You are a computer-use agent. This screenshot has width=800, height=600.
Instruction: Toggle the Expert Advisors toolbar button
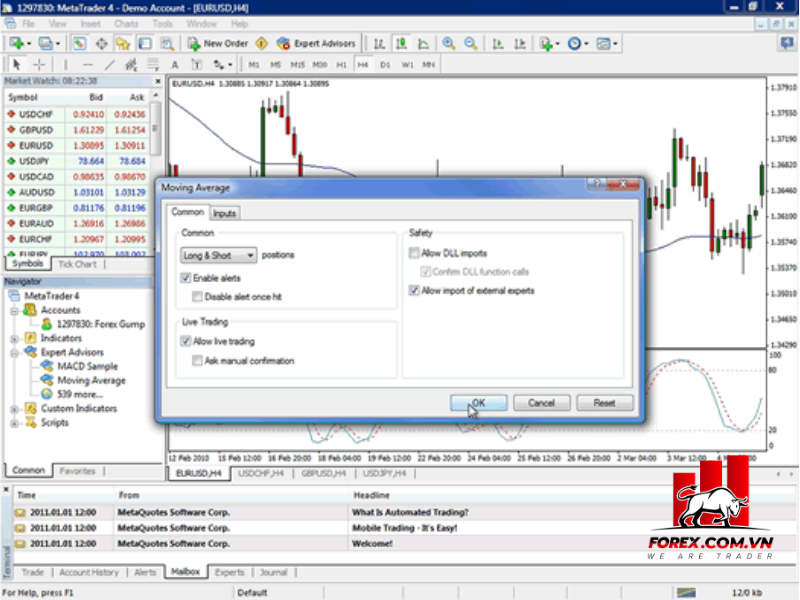click(316, 44)
